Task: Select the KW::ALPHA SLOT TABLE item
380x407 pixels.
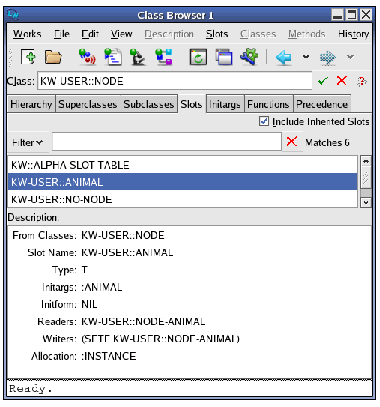Action: 183,165
